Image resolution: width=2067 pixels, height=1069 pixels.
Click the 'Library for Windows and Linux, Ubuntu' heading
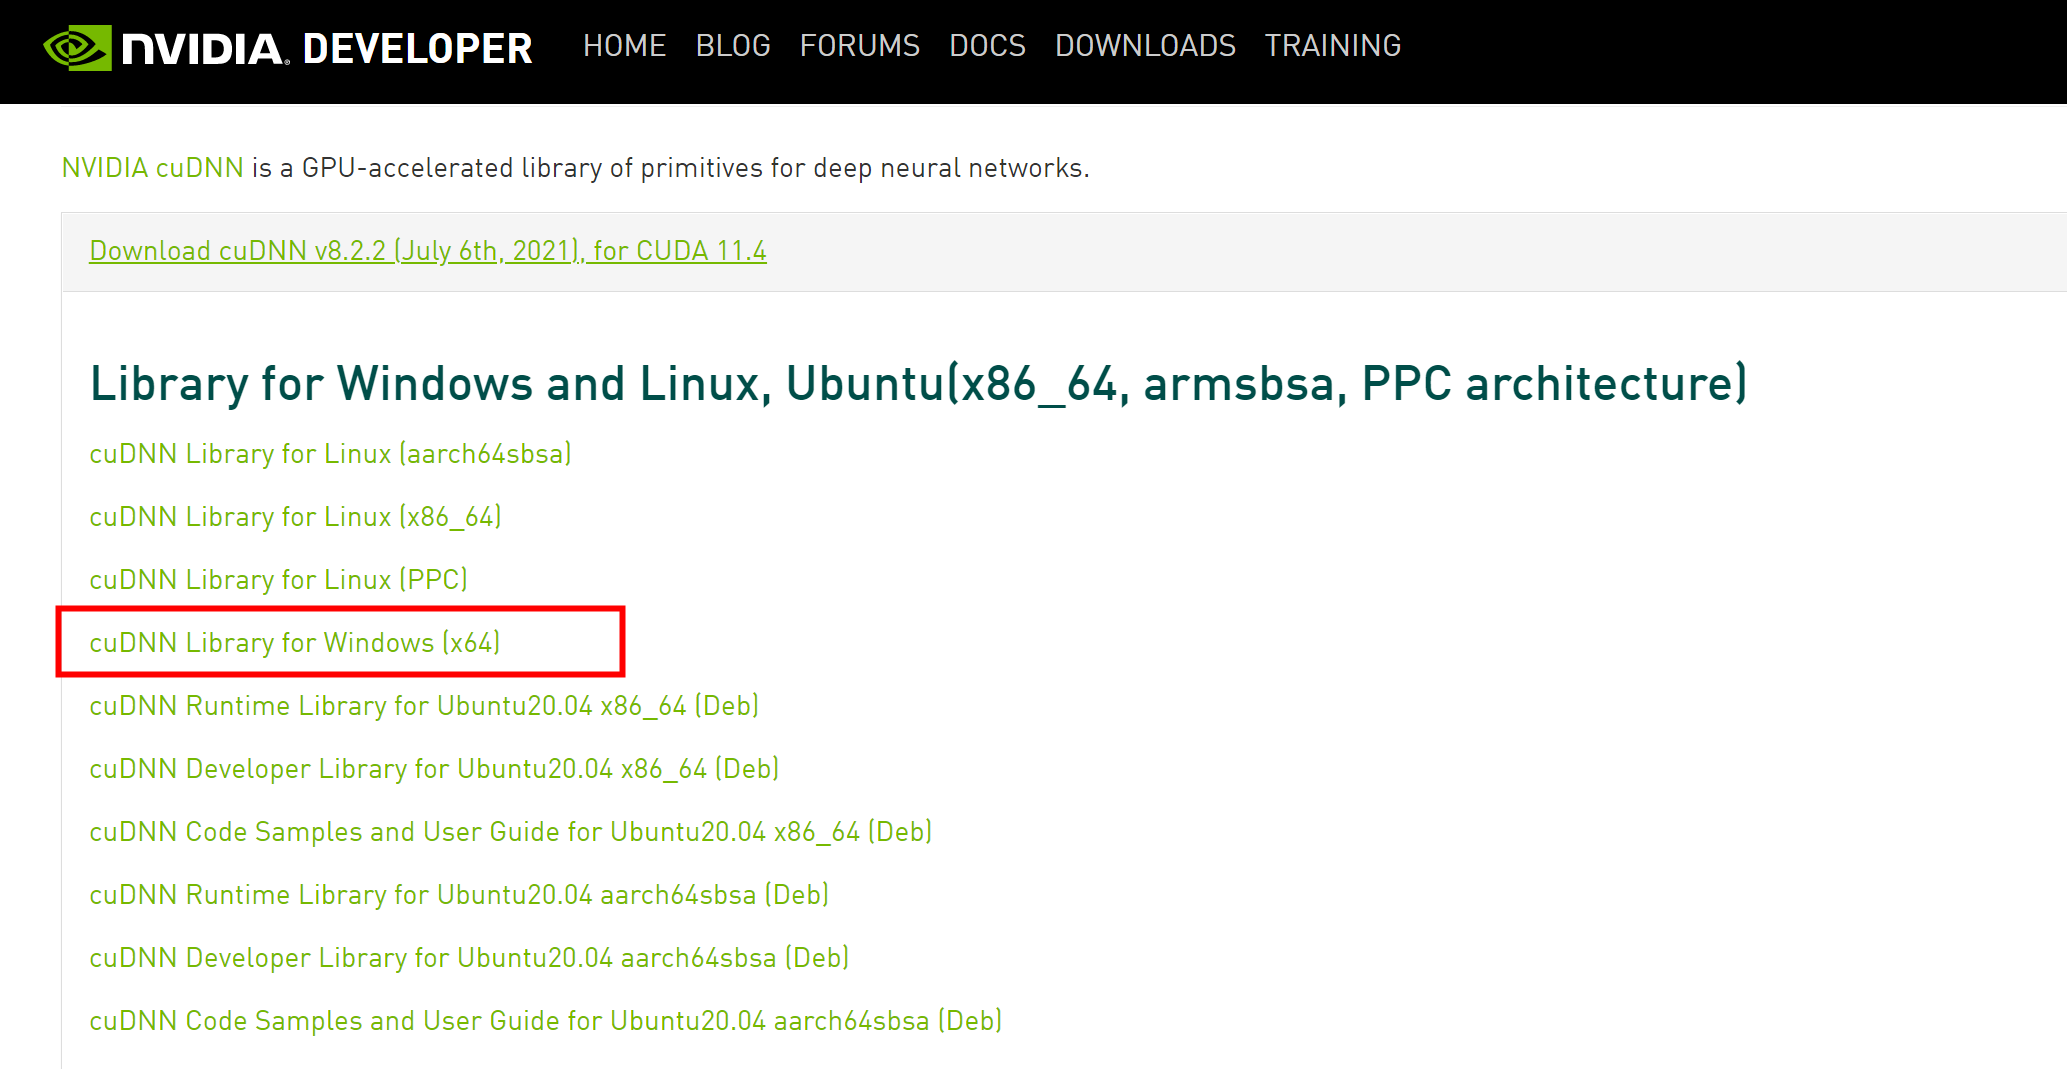[x=918, y=384]
